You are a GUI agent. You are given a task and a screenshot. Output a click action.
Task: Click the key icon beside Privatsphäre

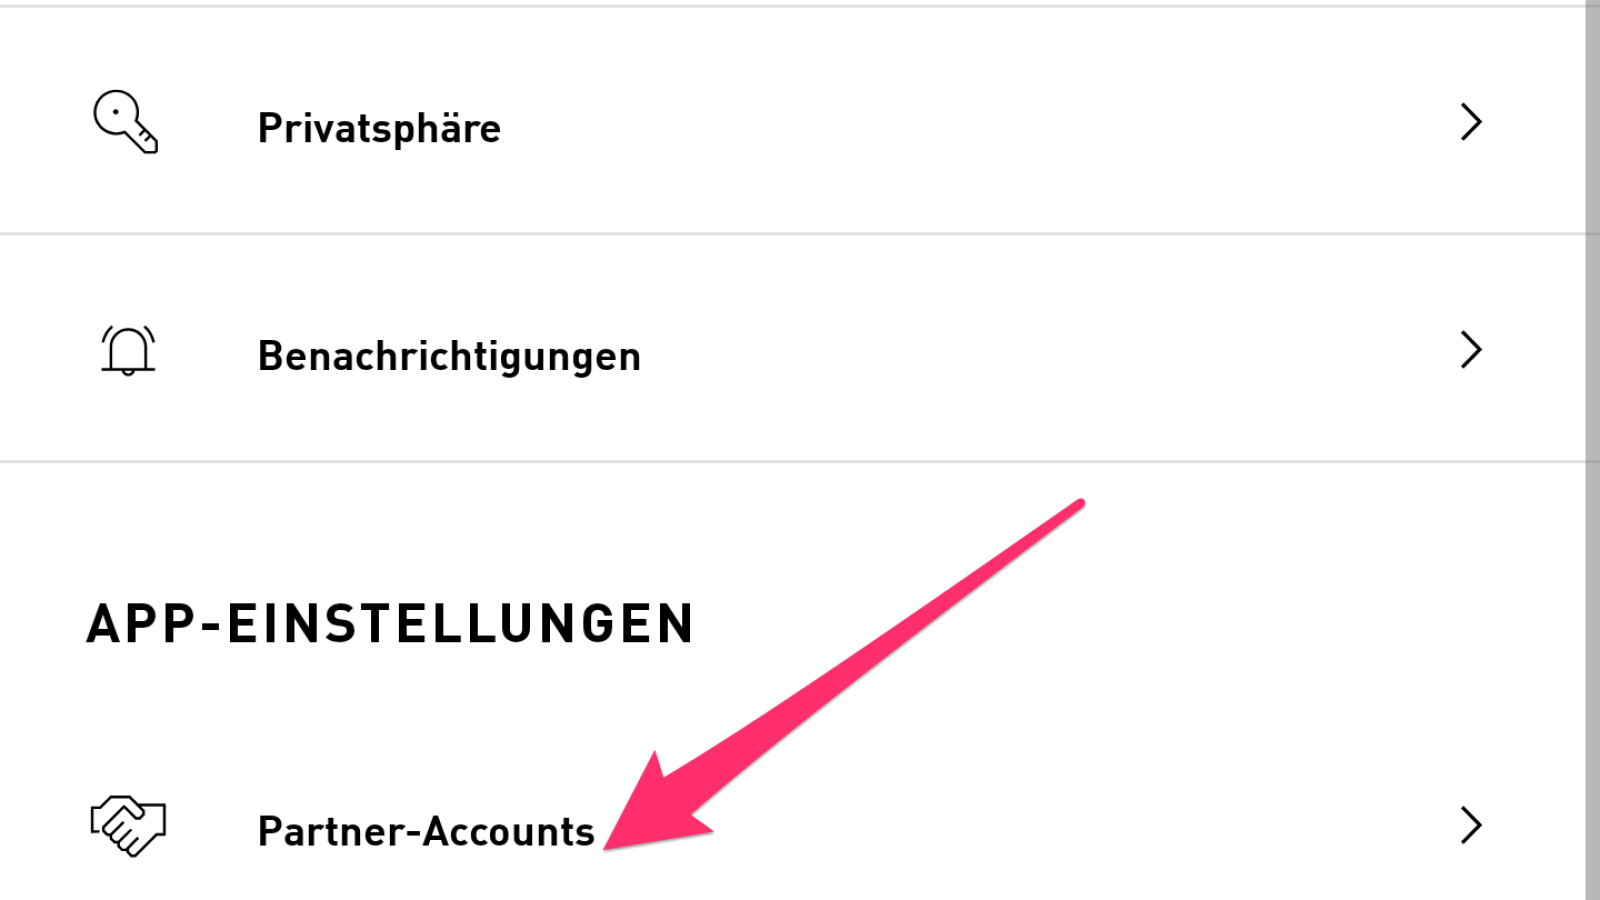[125, 122]
